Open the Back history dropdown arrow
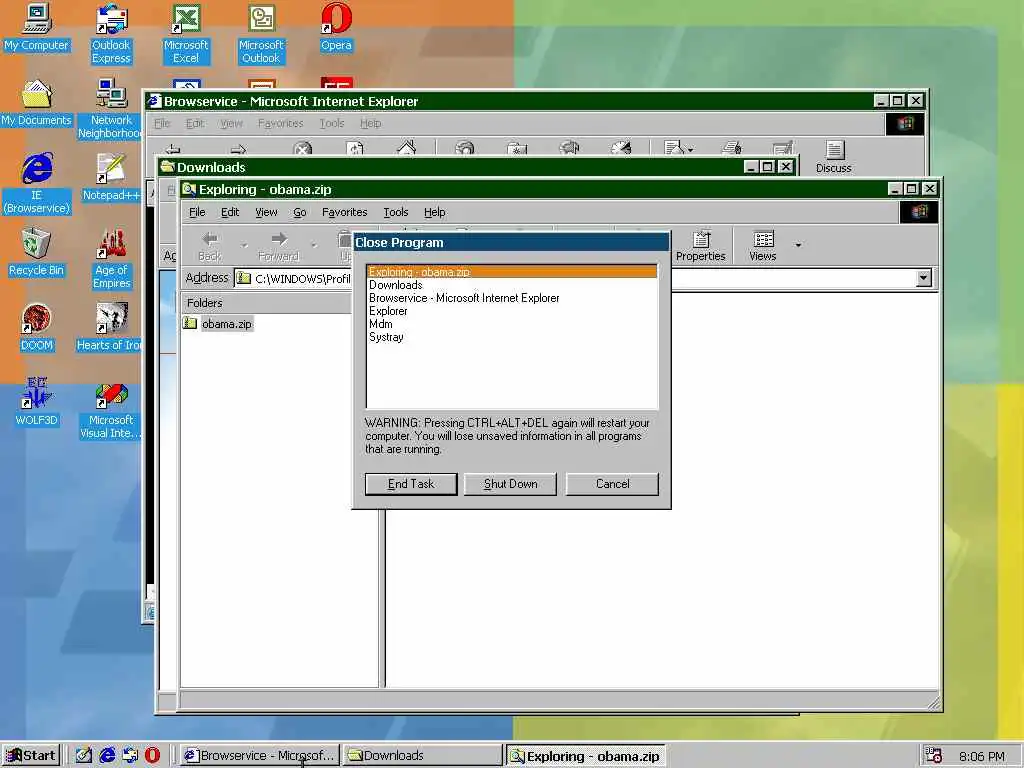The height and width of the screenshot is (768, 1024). point(244,246)
